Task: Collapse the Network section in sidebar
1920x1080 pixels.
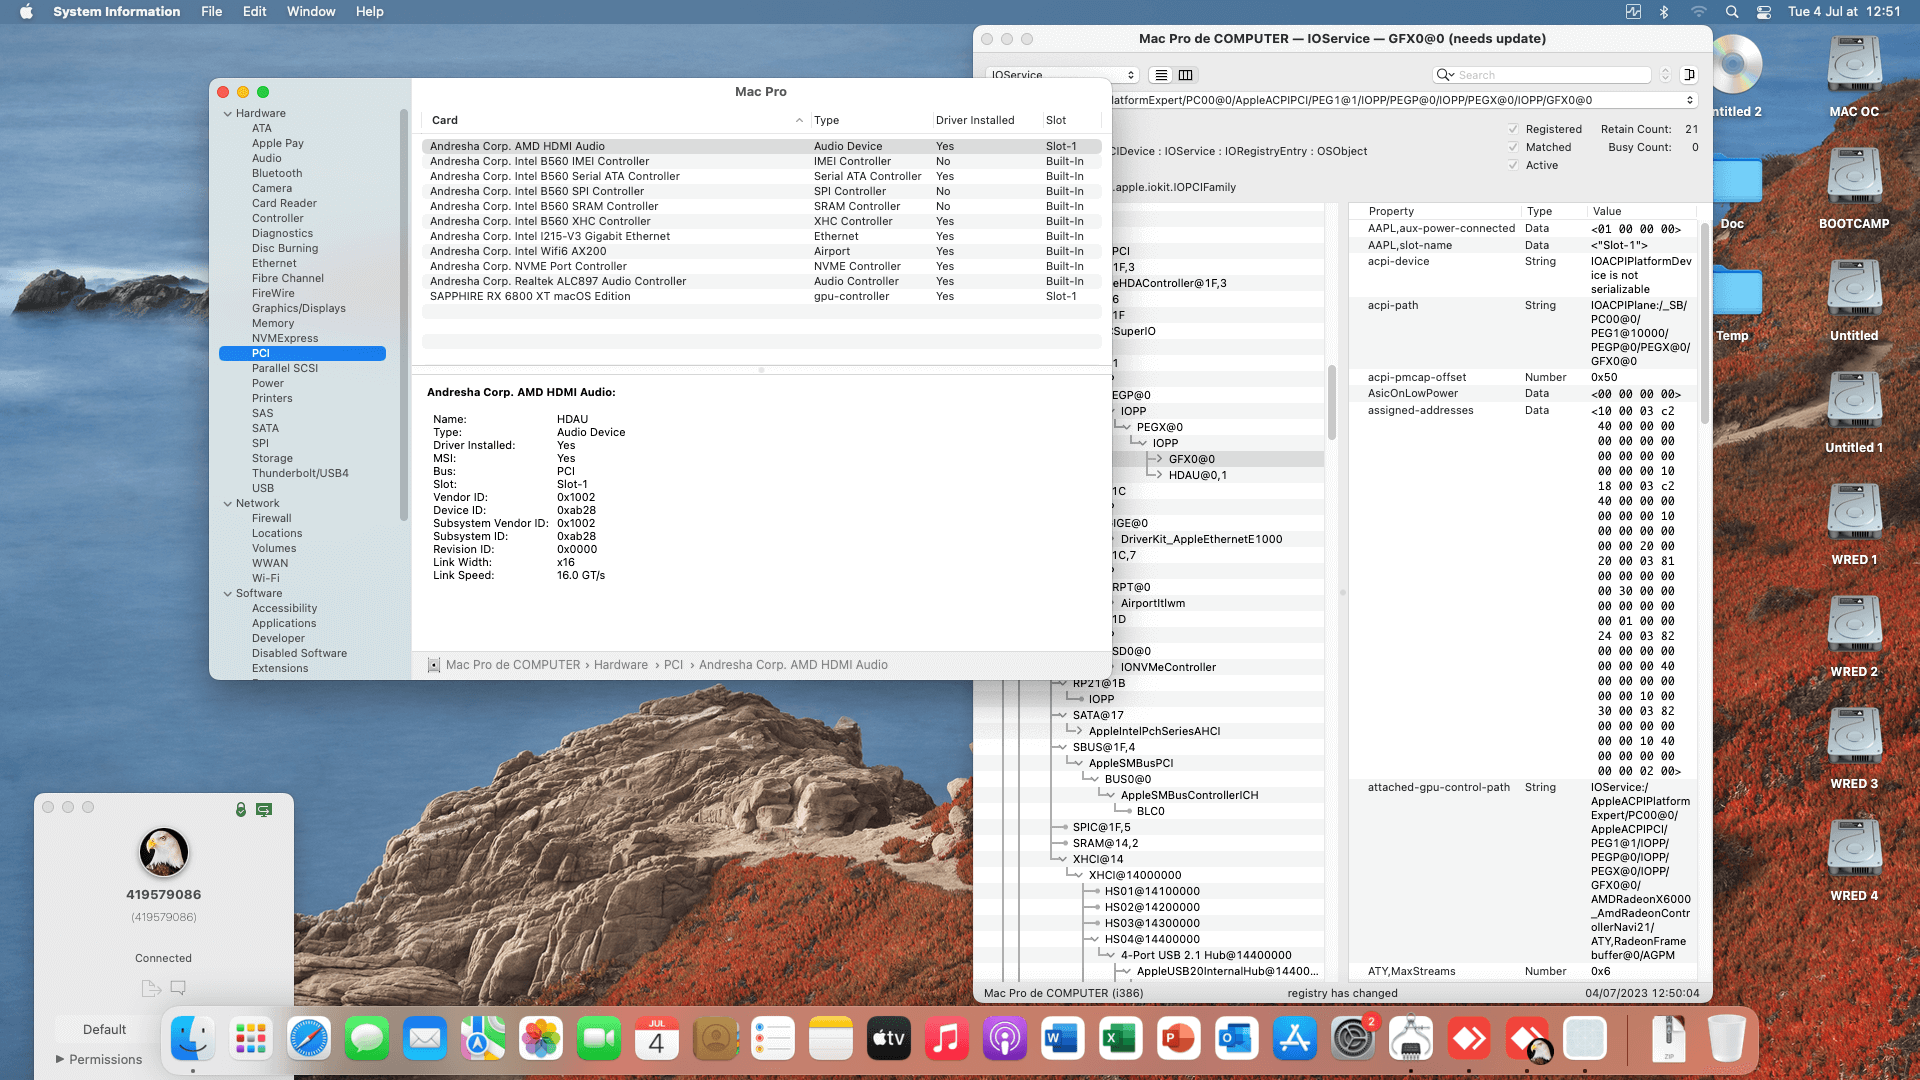Action: point(228,504)
